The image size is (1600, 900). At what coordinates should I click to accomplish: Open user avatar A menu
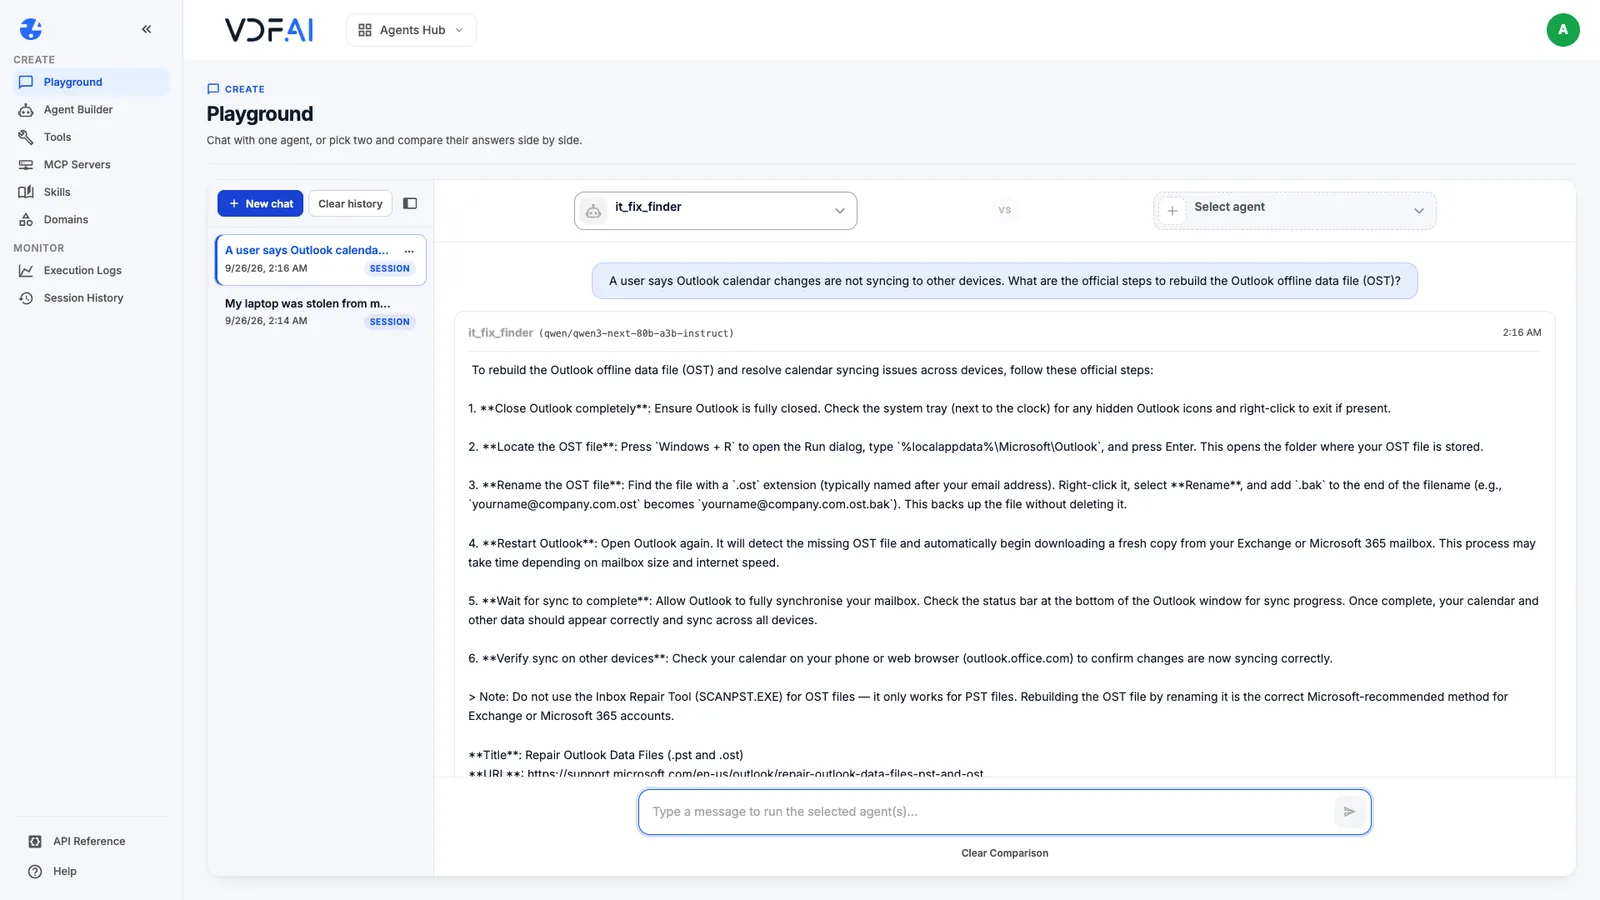click(1563, 30)
